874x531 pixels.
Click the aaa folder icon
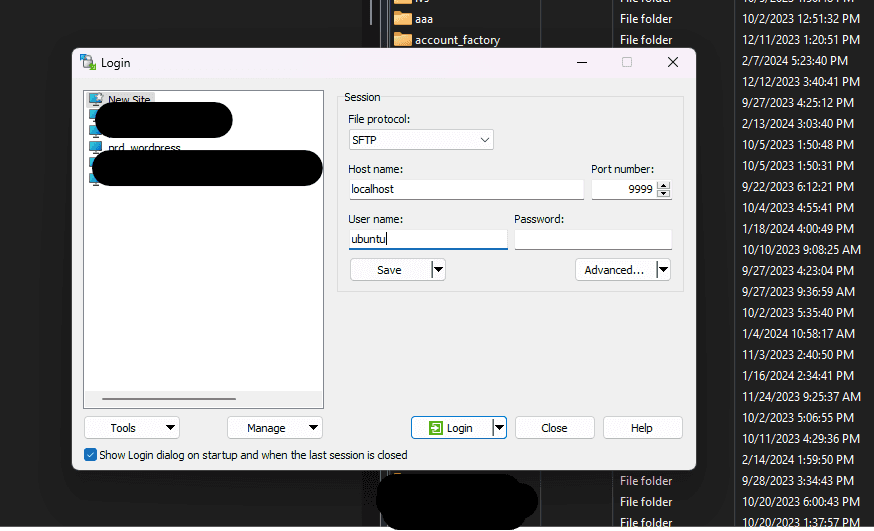[403, 18]
